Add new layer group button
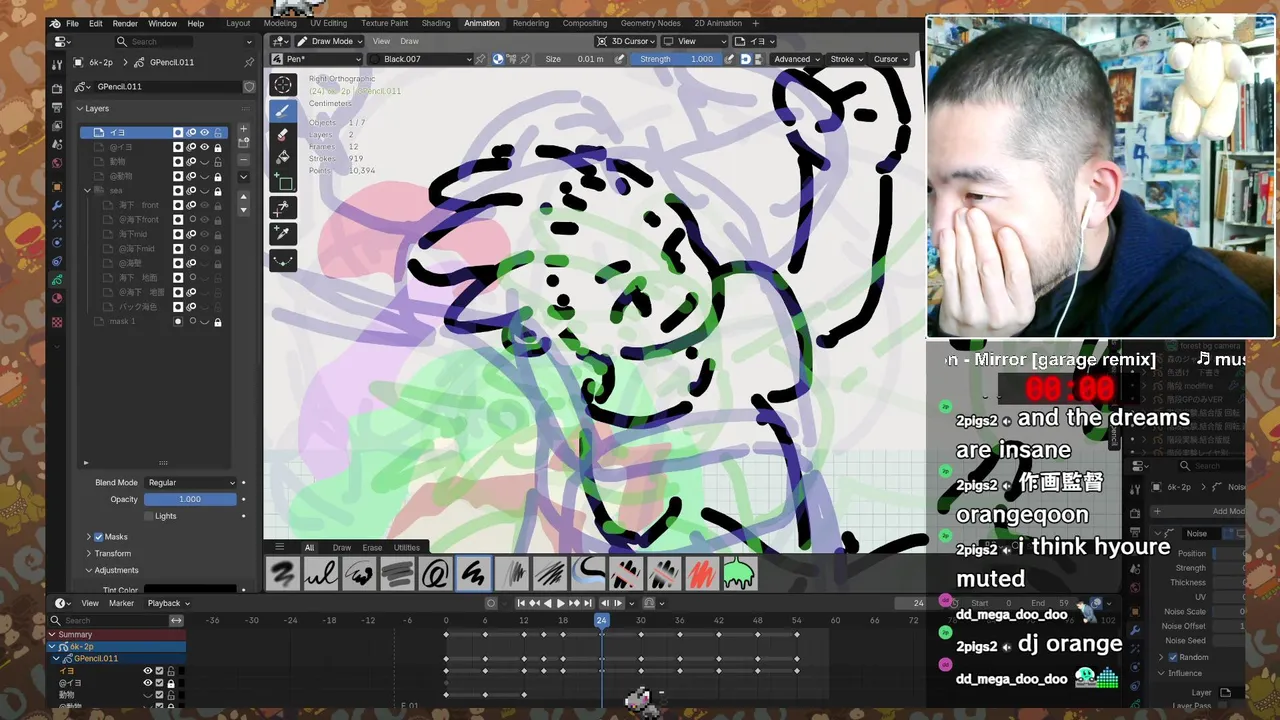Screen dimensions: 1280x720 tap(243, 144)
